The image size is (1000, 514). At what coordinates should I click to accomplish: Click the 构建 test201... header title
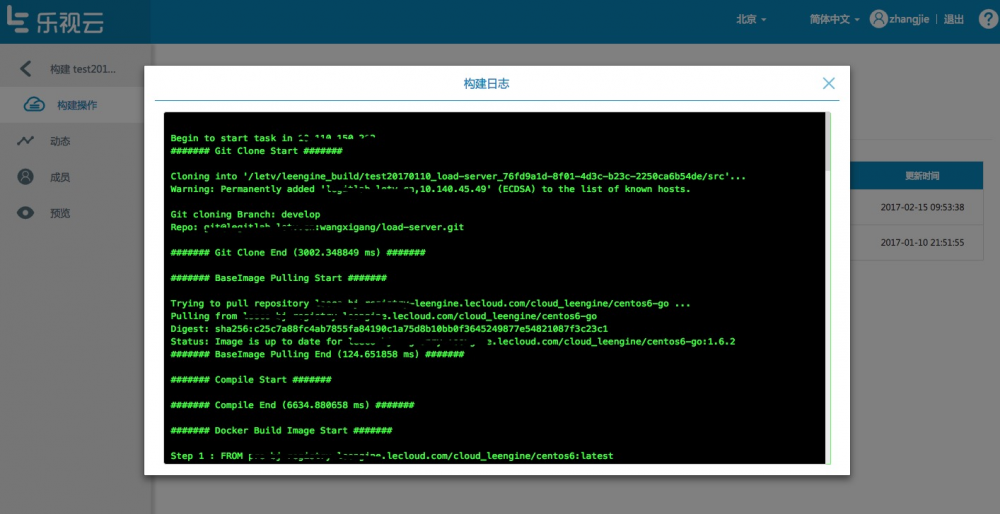tap(83, 70)
